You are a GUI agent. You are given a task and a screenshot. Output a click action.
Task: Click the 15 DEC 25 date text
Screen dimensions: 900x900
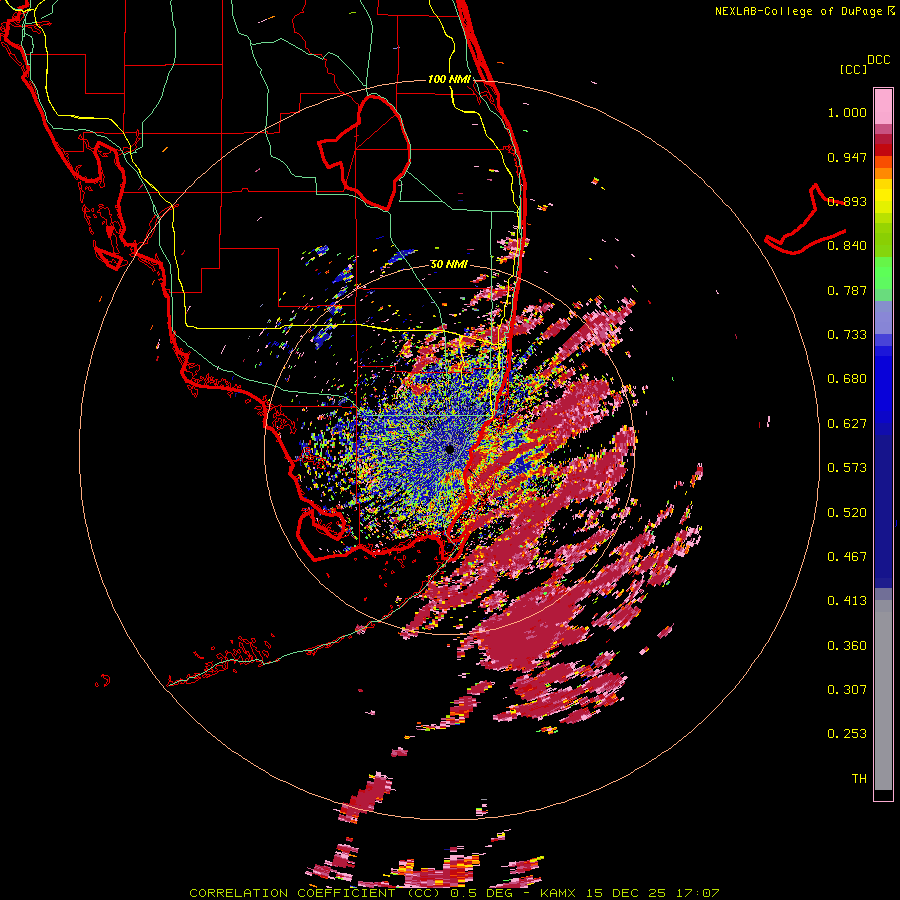626,893
